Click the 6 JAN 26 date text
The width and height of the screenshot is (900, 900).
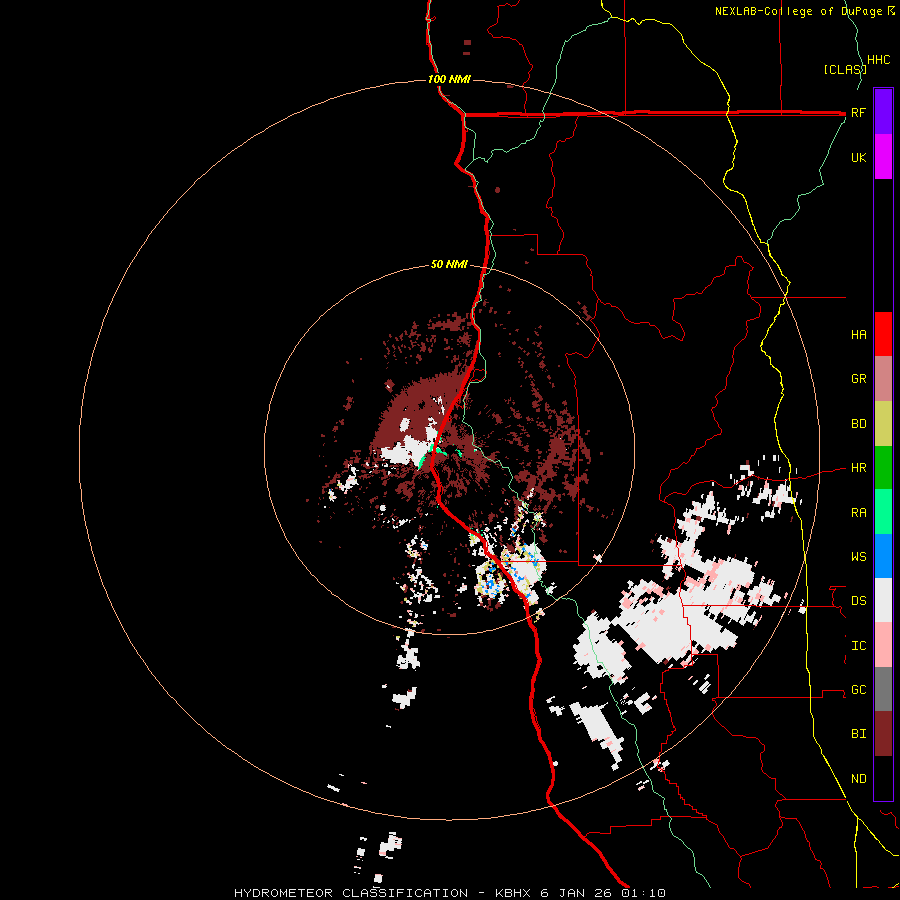point(576,893)
